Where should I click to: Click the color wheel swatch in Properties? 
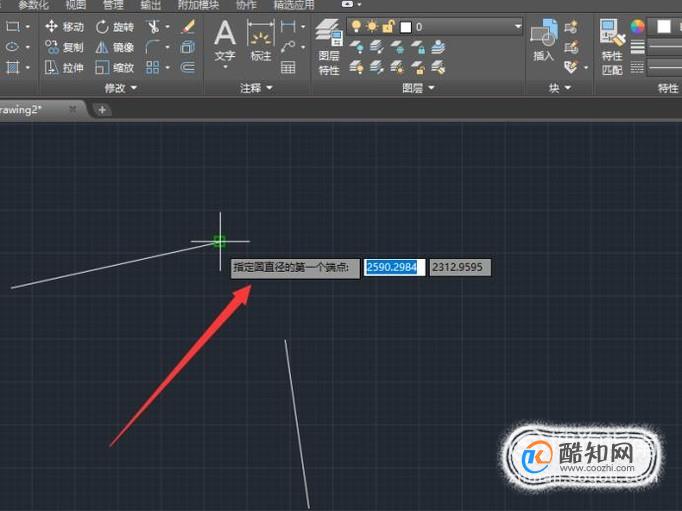(x=638, y=27)
